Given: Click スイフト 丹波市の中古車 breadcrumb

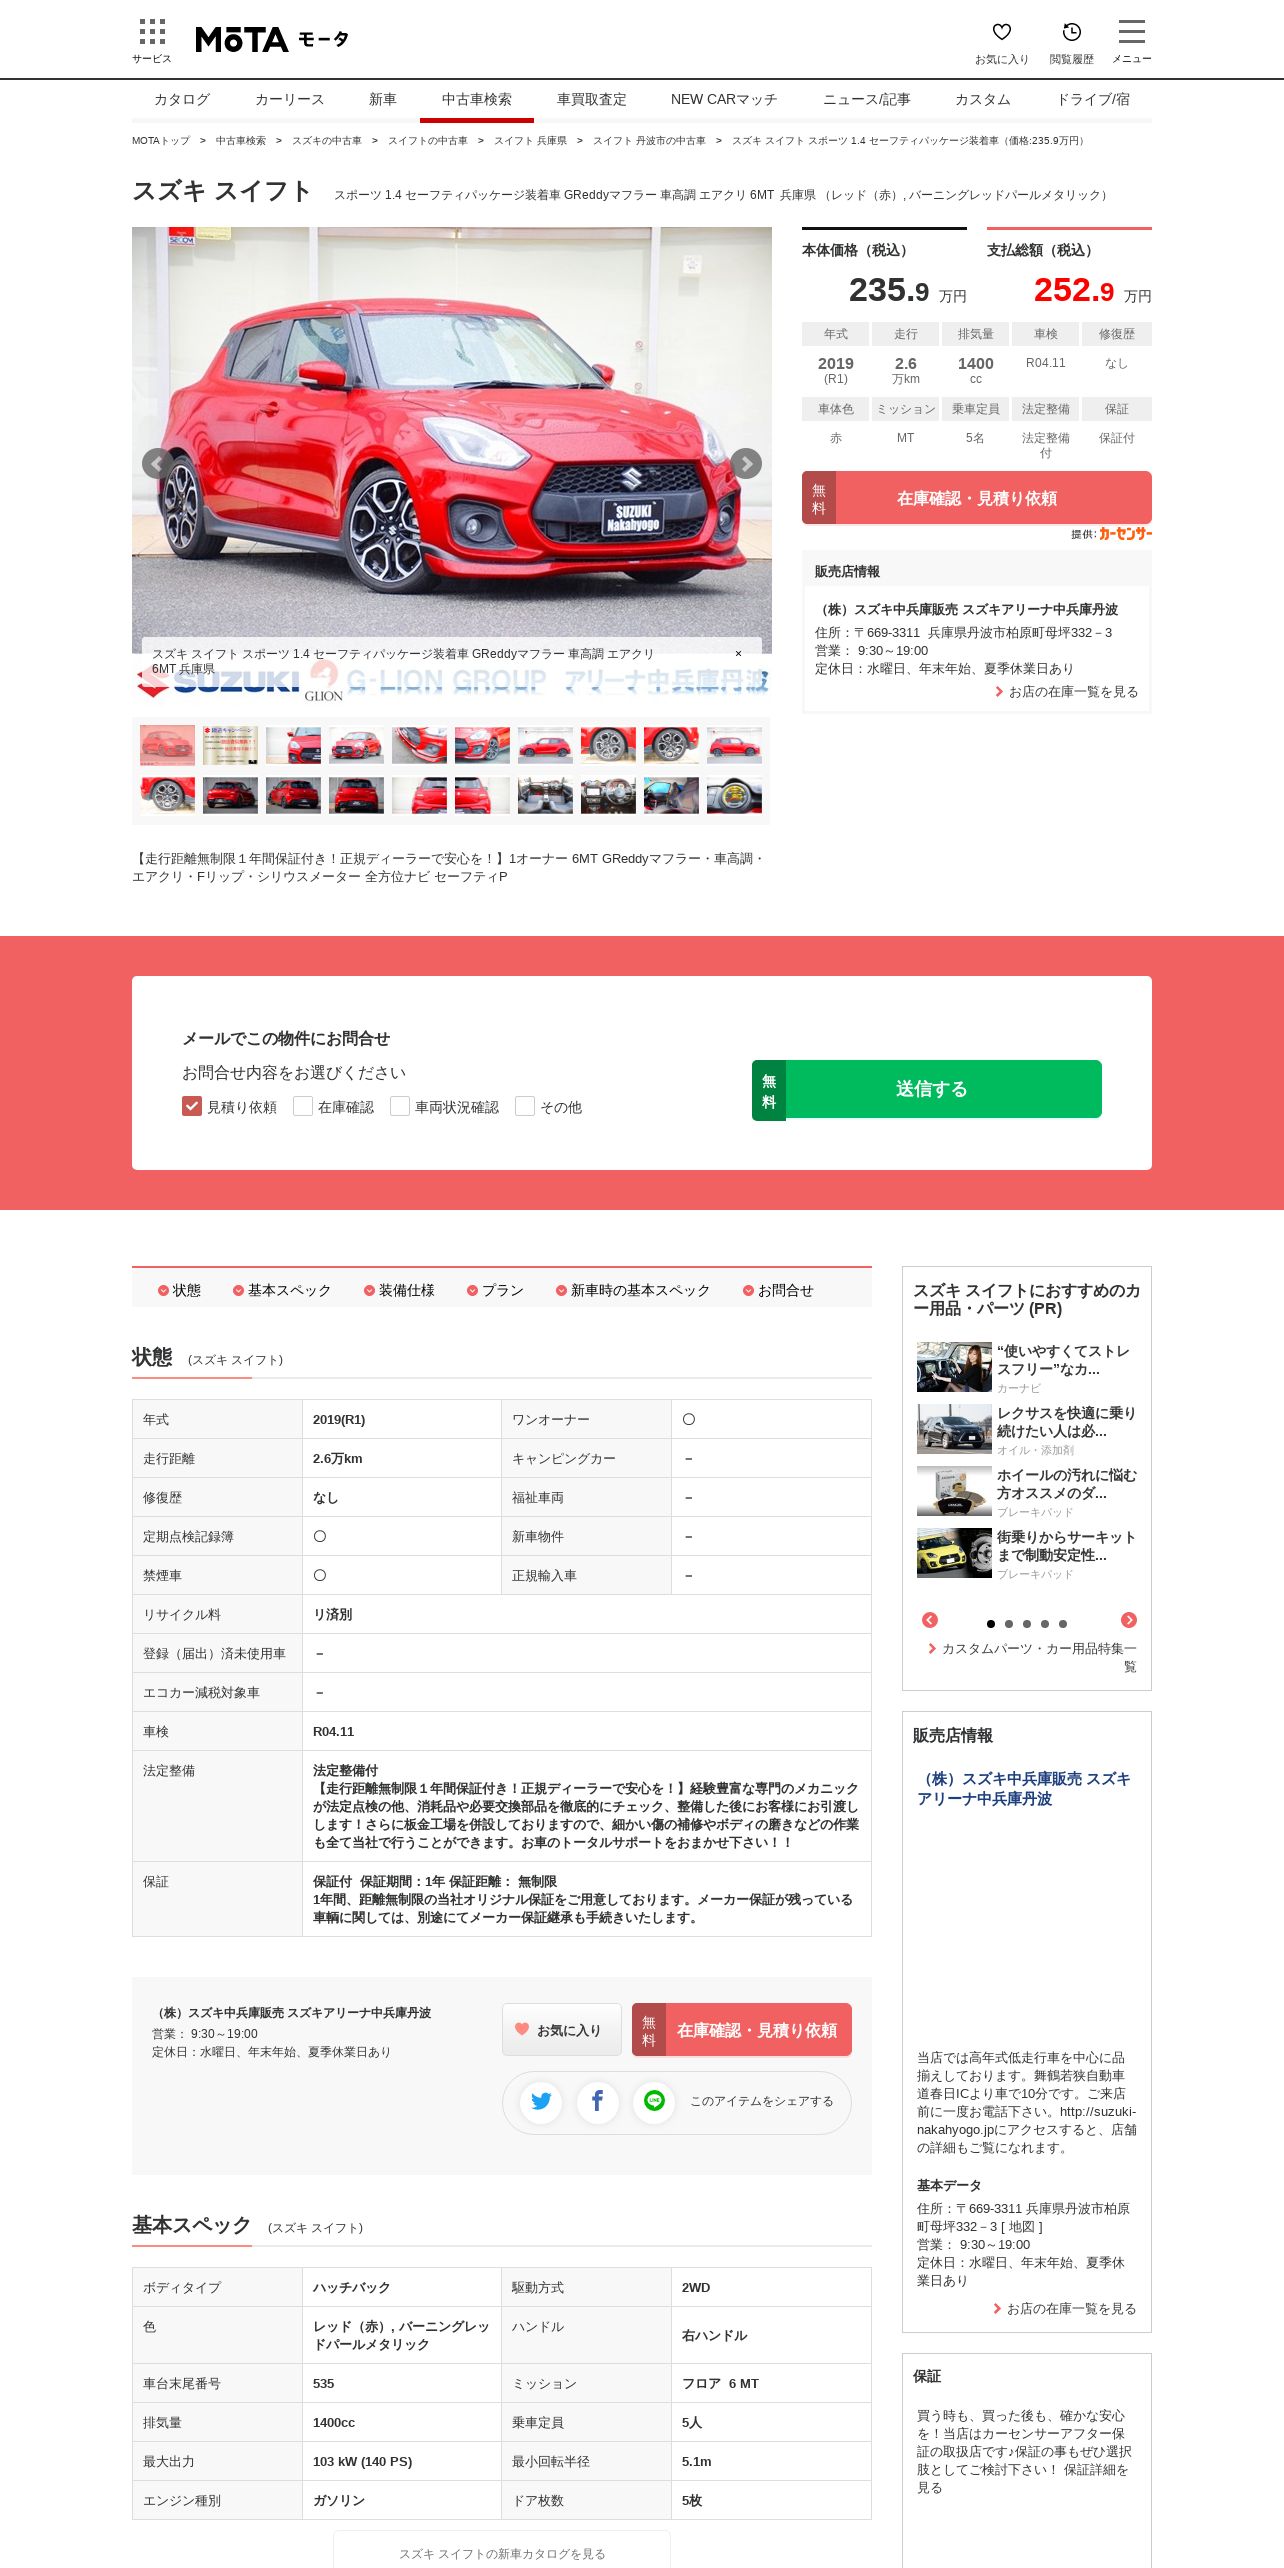Looking at the screenshot, I should pyautogui.click(x=649, y=141).
